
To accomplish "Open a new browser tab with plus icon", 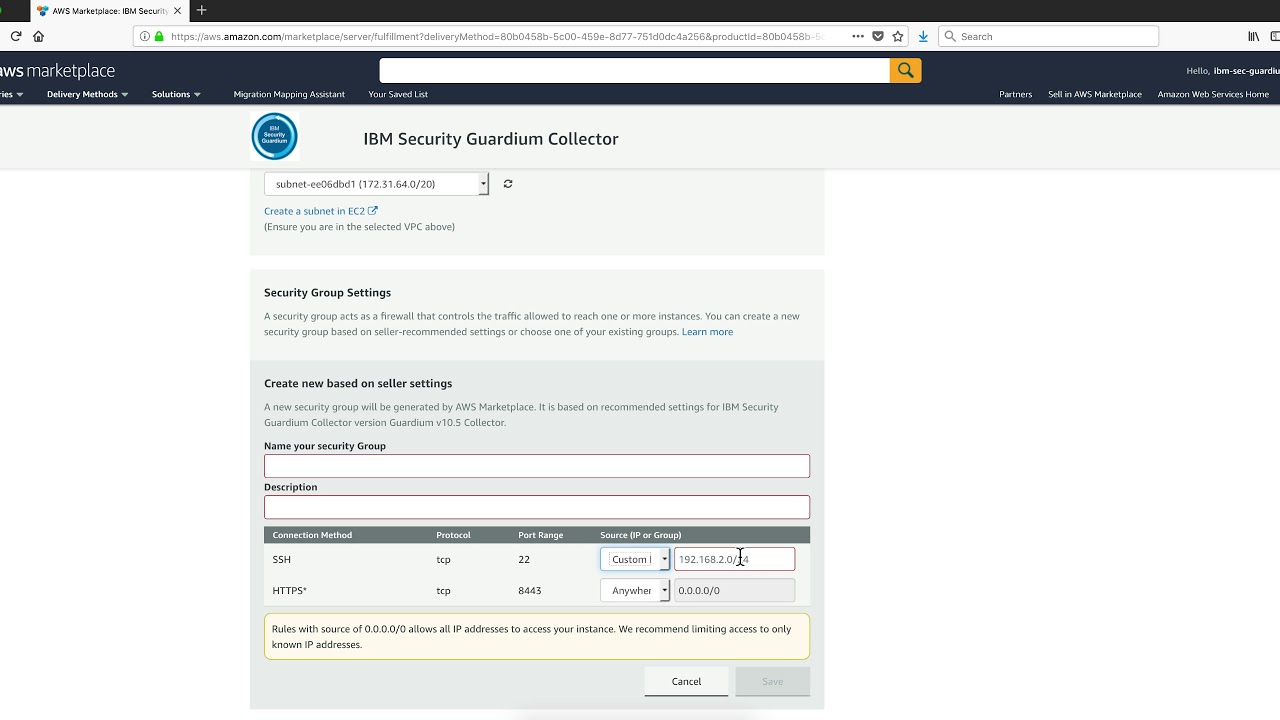I will click(201, 10).
